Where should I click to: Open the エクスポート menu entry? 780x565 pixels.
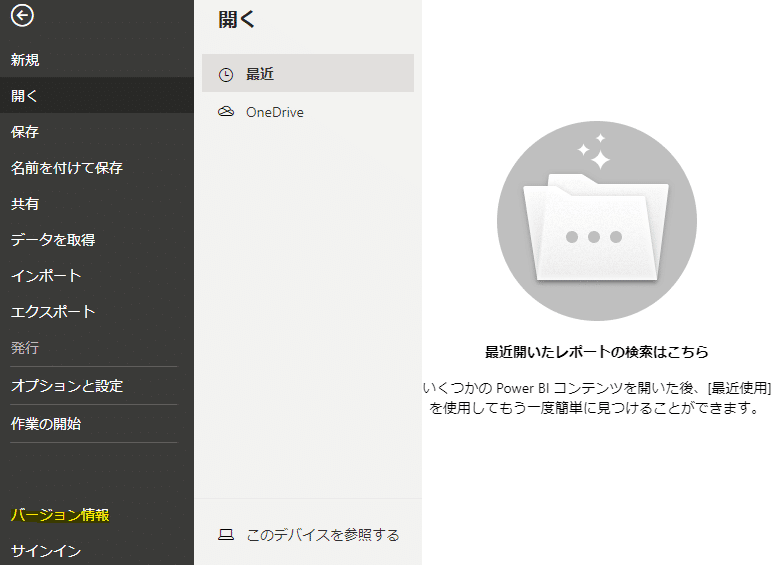coord(97,311)
